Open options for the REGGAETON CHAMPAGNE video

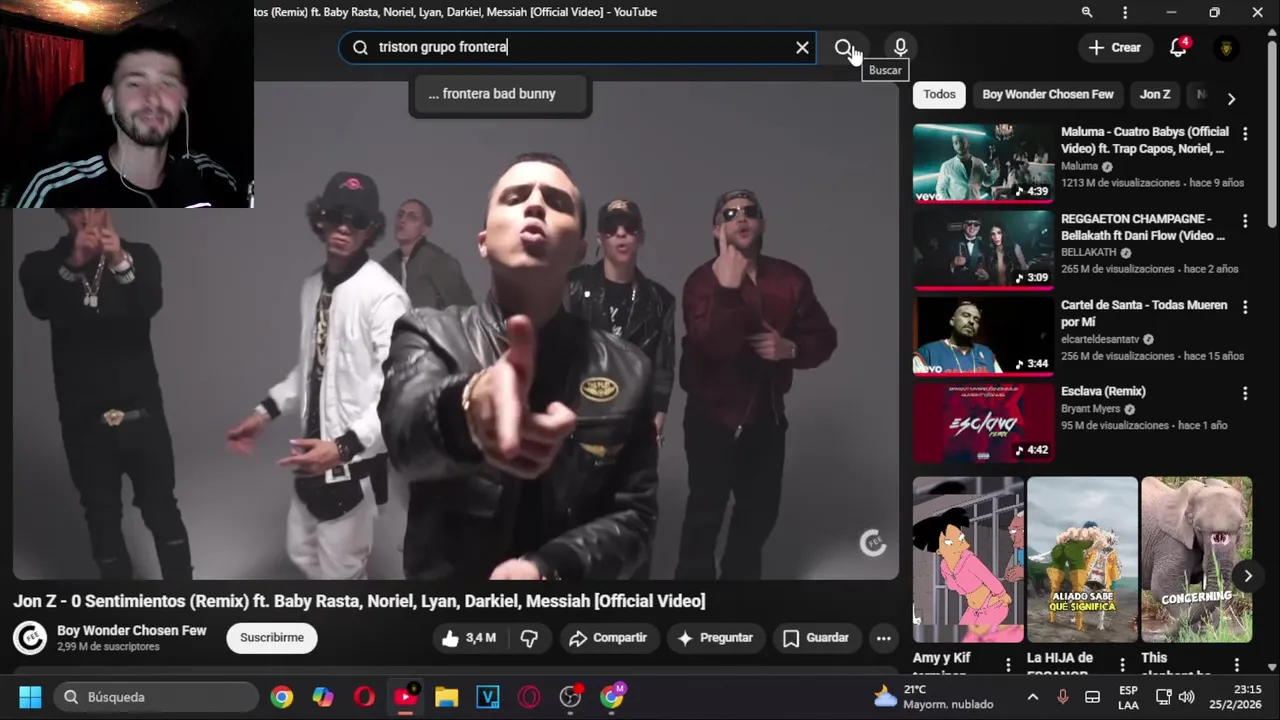coord(1245,220)
